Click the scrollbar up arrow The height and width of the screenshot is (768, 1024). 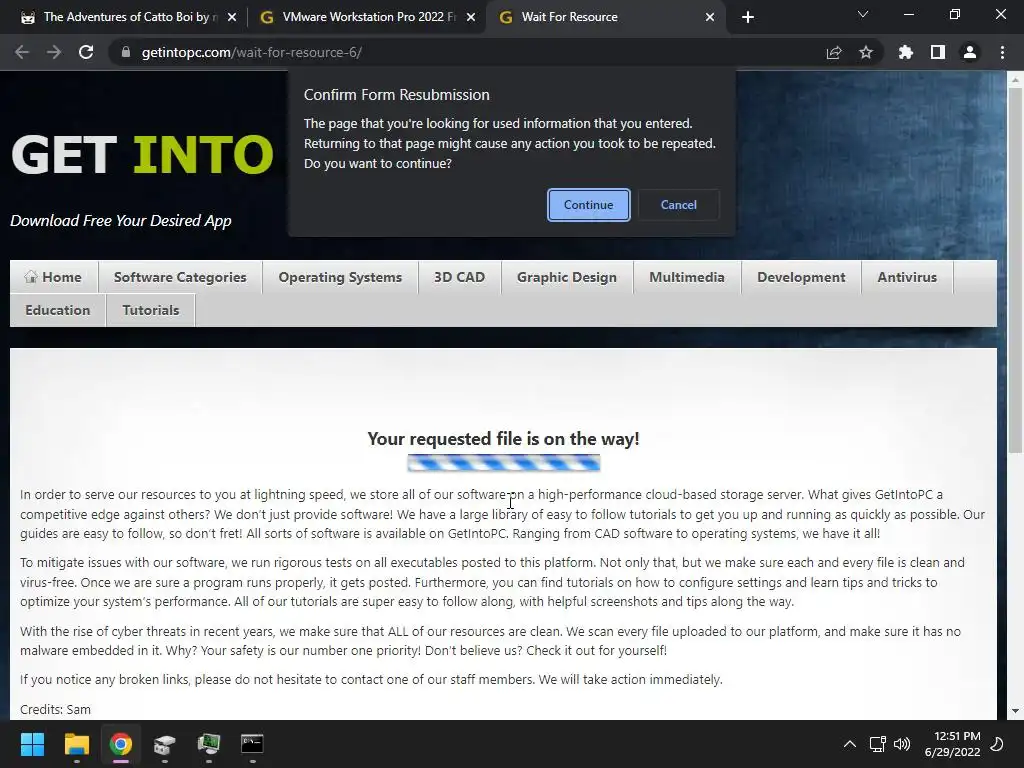(x=1015, y=80)
